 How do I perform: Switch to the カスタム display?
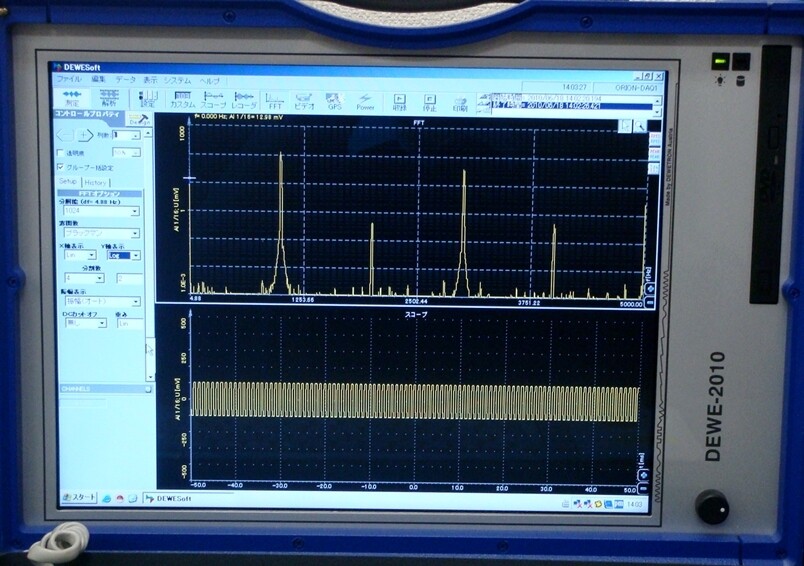coord(183,99)
